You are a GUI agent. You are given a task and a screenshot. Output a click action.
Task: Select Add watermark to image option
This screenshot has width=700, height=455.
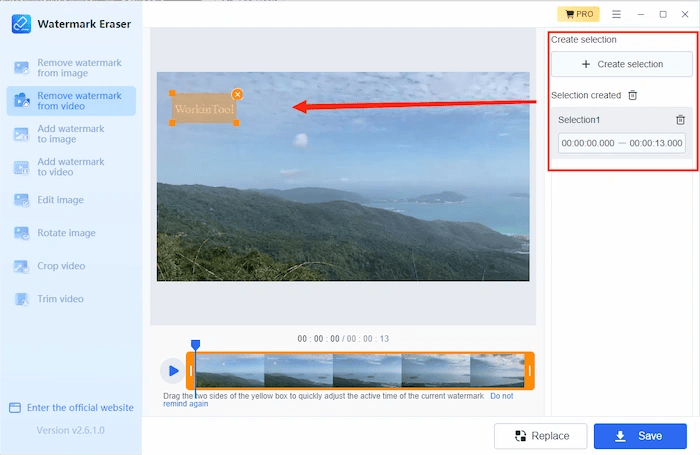click(x=71, y=134)
